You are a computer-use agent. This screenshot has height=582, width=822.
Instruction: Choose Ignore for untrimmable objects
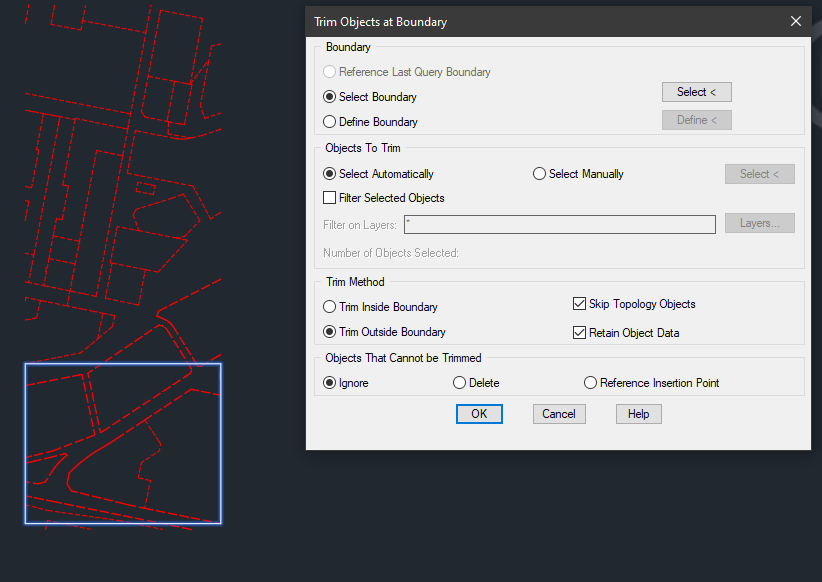pyautogui.click(x=330, y=382)
